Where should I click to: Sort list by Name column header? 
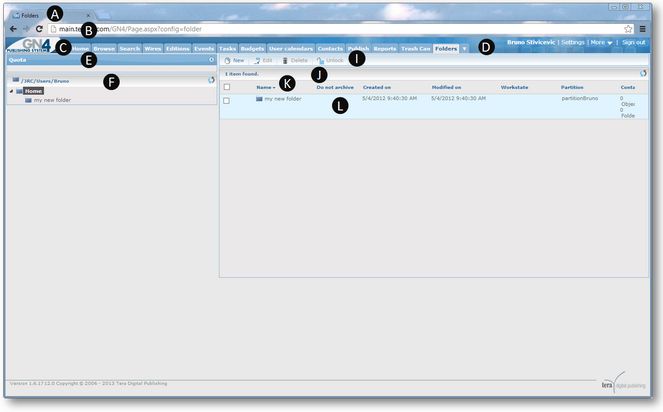pos(265,88)
